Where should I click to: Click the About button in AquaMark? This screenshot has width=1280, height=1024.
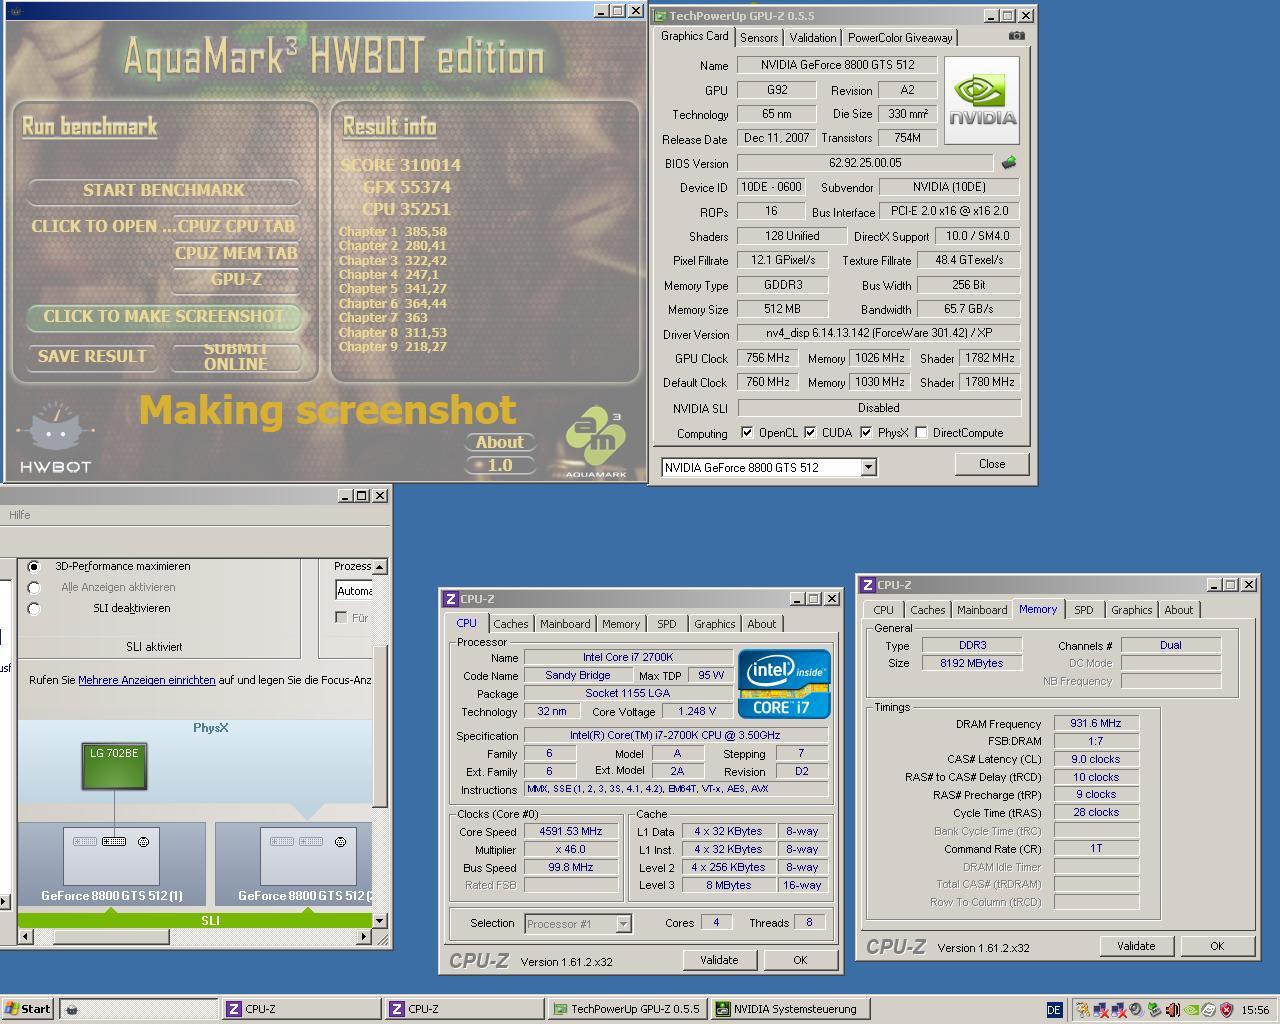click(x=499, y=442)
